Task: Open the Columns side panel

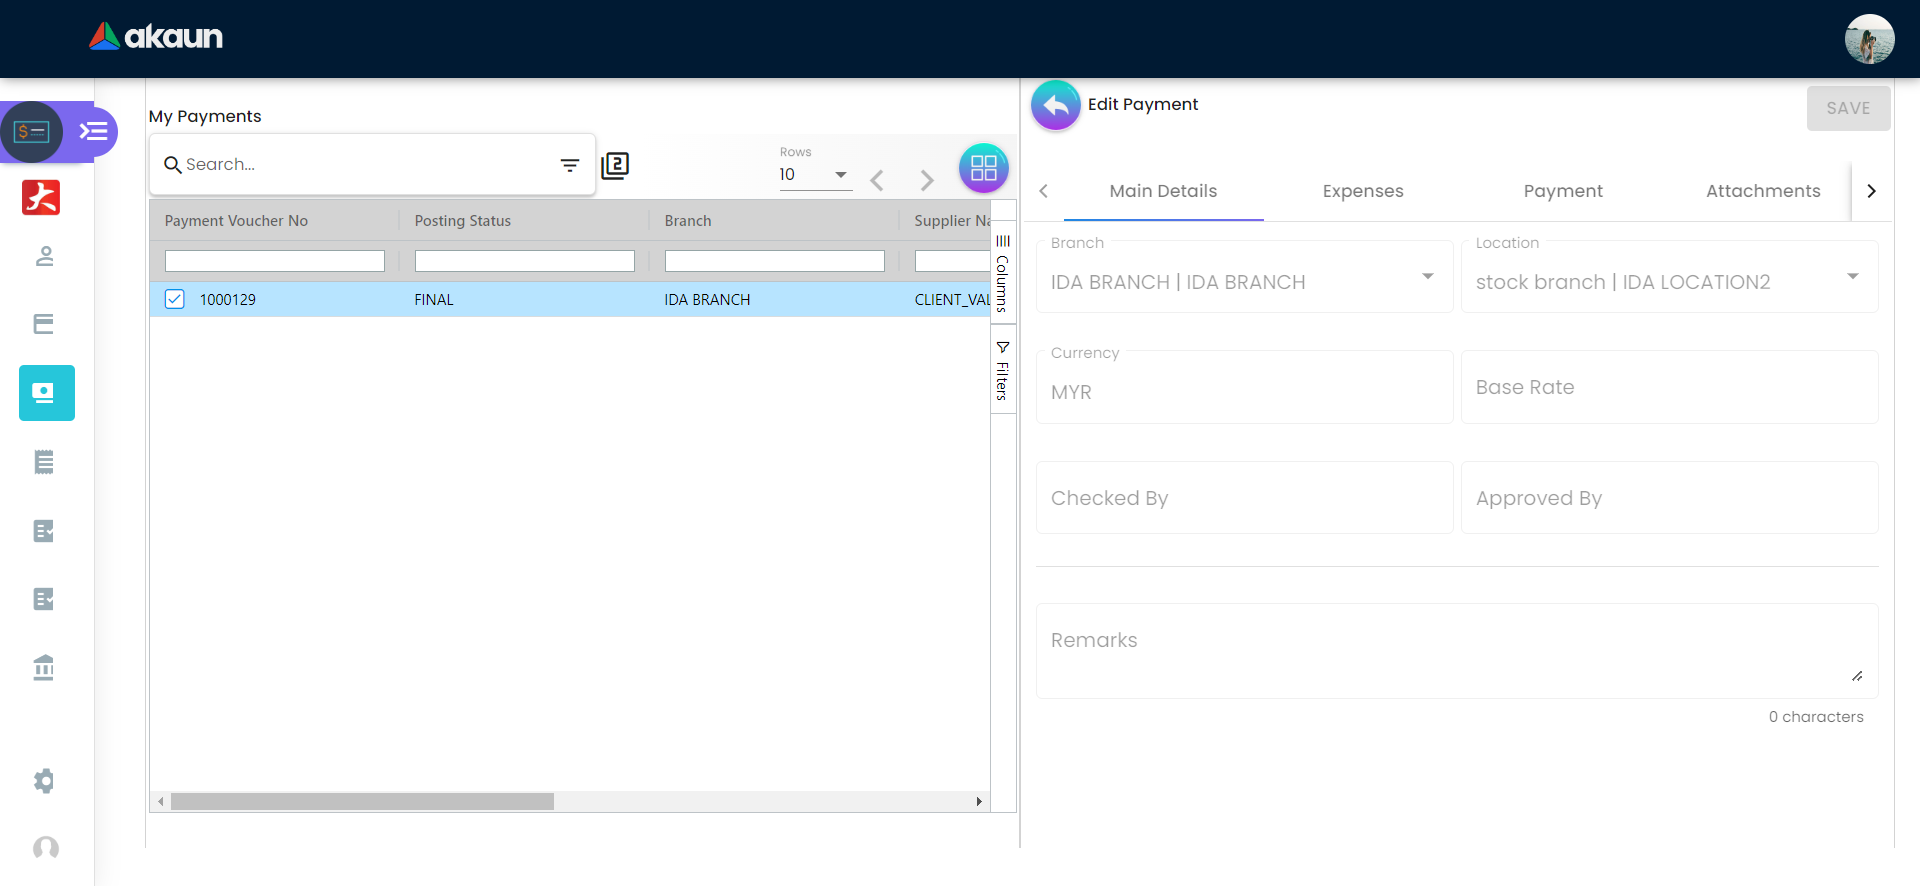Action: pyautogui.click(x=1003, y=273)
